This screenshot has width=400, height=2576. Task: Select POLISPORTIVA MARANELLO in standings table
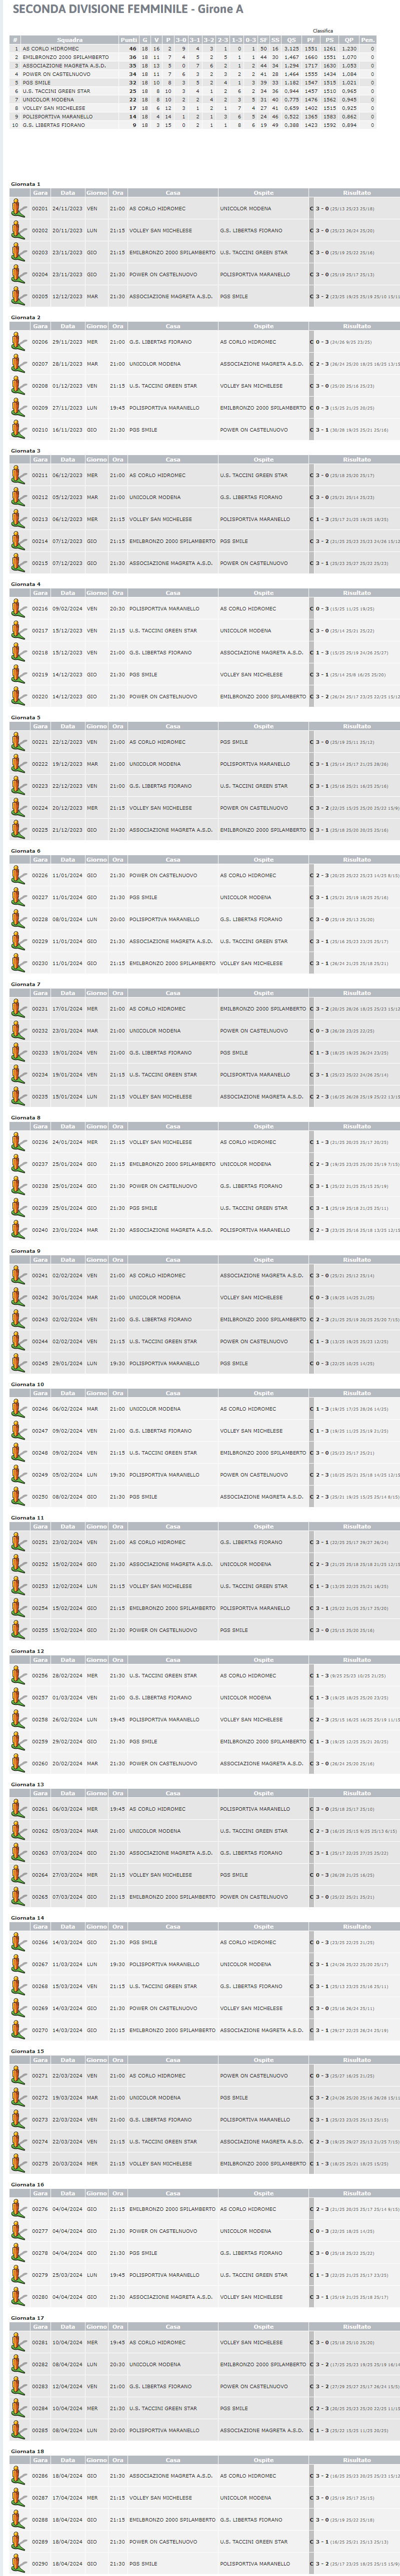pos(57,116)
